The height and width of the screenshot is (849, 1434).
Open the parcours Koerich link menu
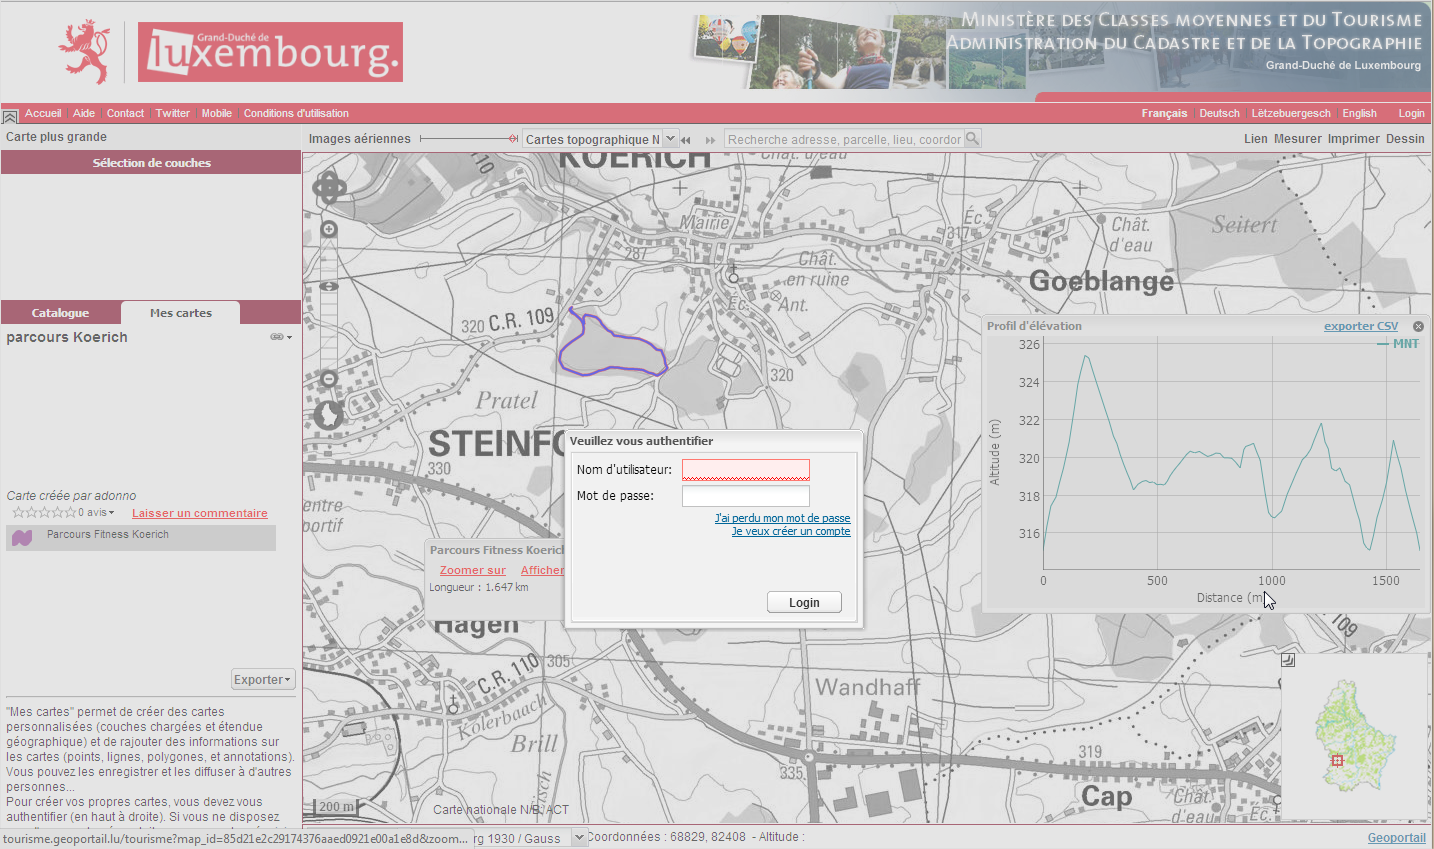281,337
